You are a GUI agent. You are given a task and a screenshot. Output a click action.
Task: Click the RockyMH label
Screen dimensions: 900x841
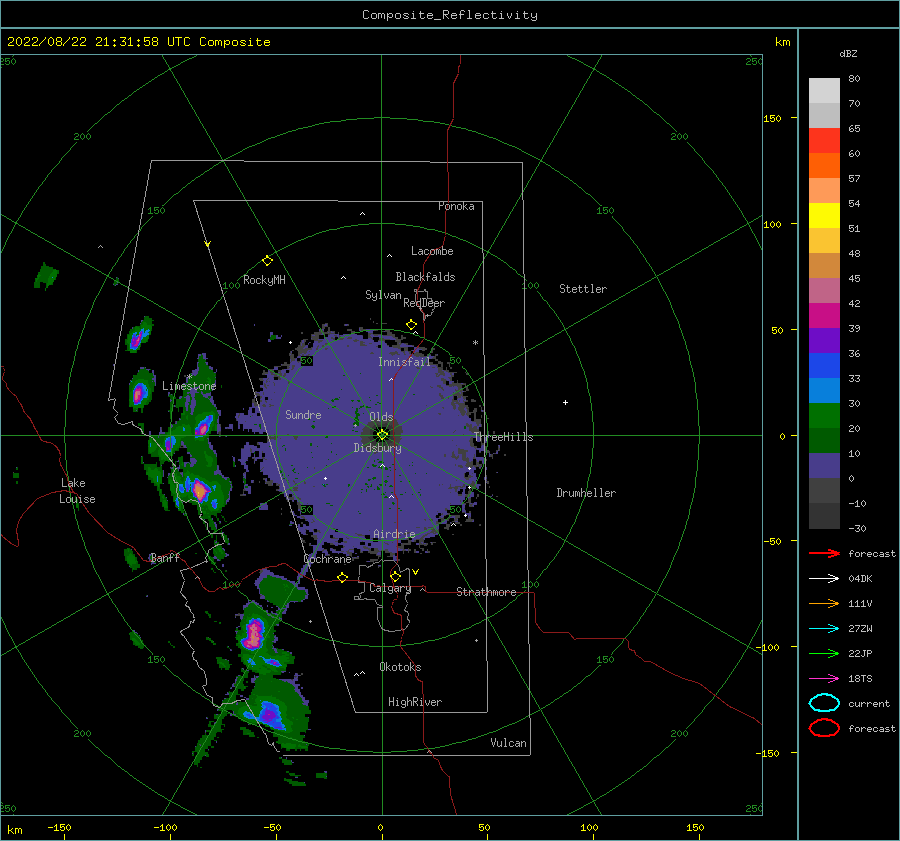click(264, 280)
